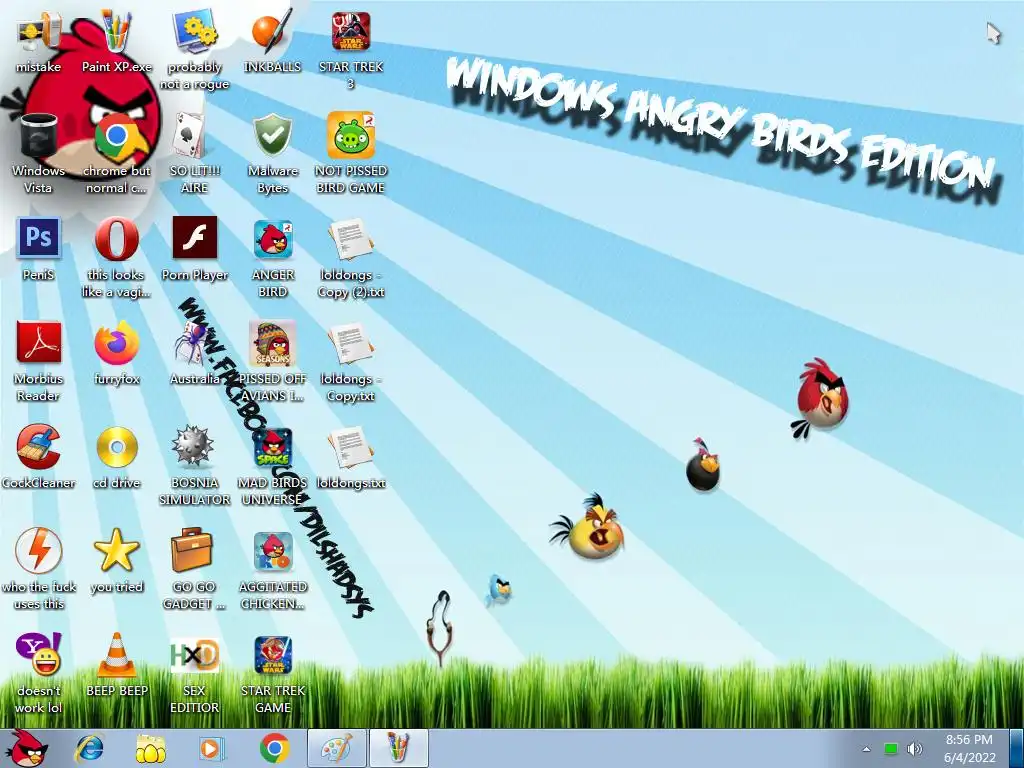Open the clock showing 8:56 PM

coord(970,748)
